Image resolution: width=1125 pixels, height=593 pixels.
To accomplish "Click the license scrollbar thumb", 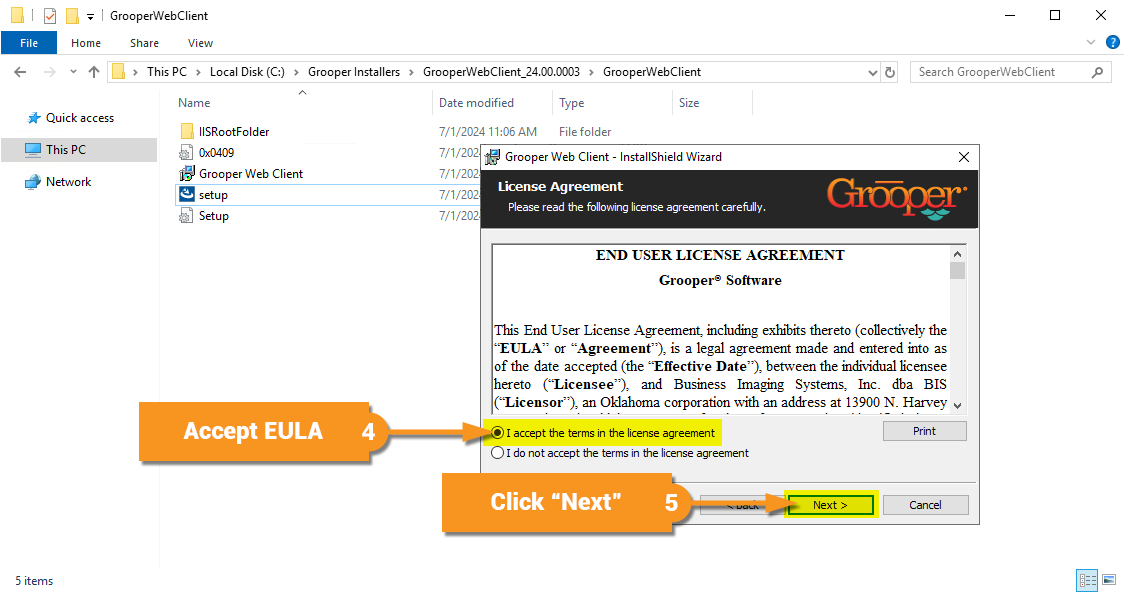I will coord(957,270).
